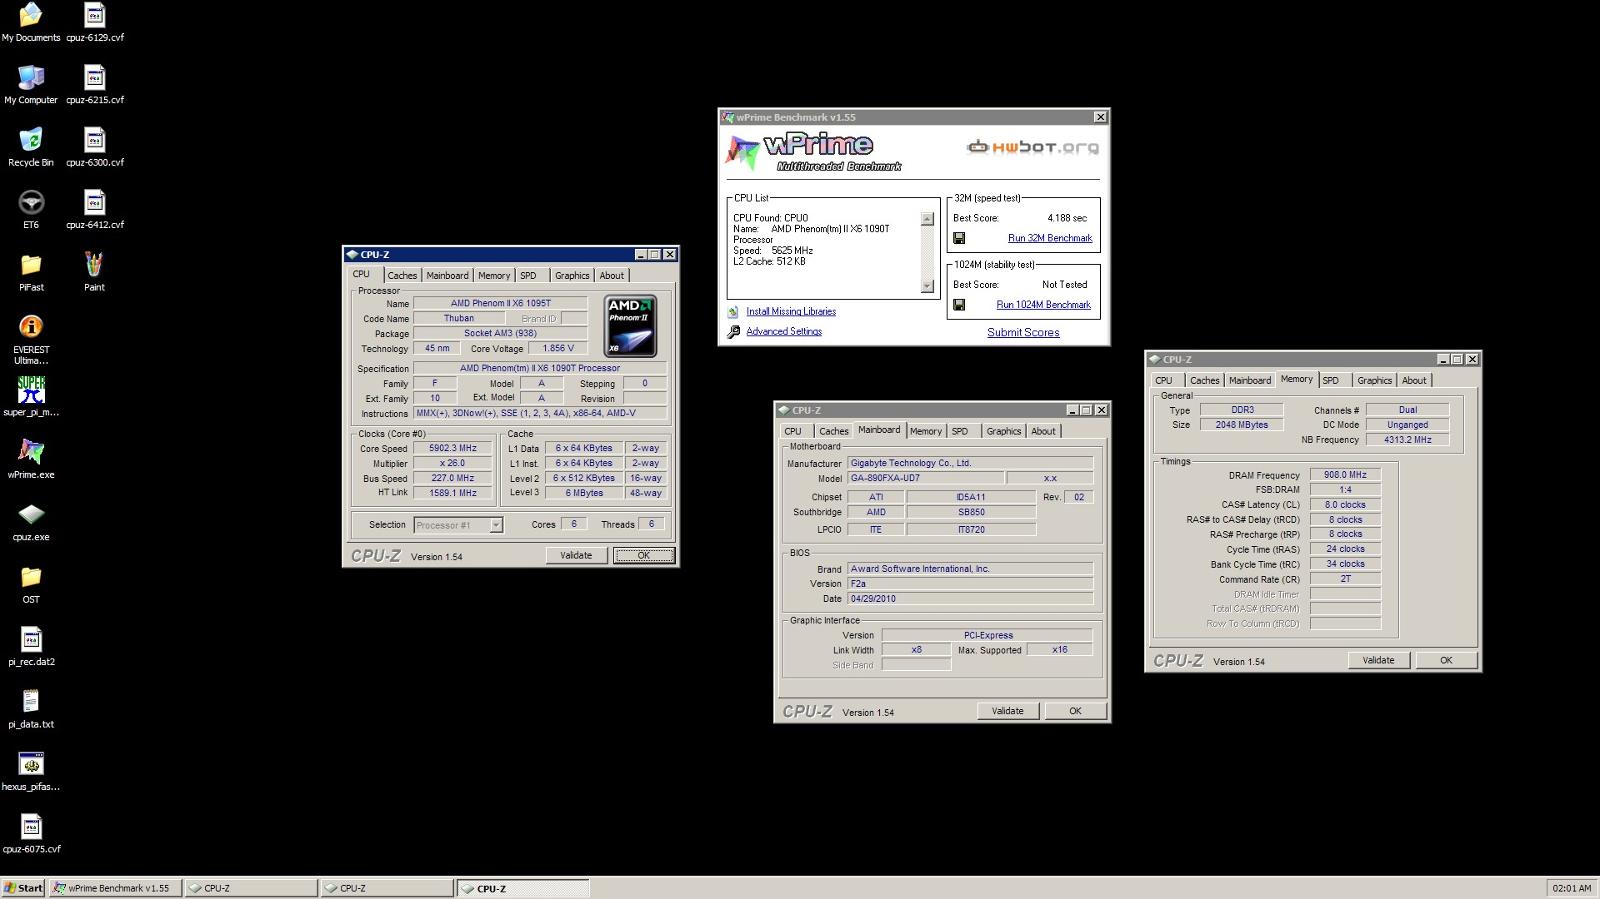Open the Start menu
The image size is (1600, 899).
point(23,888)
